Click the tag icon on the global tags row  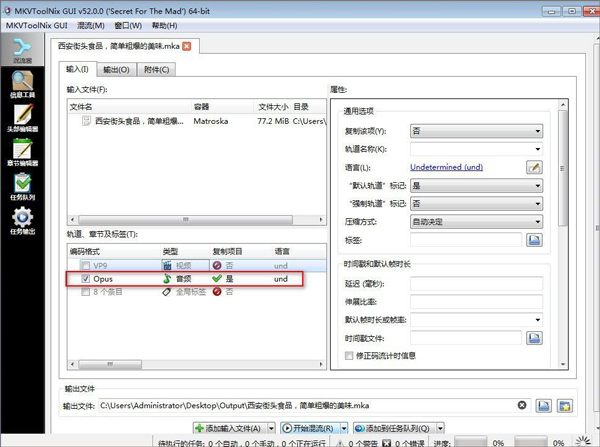coord(167,292)
